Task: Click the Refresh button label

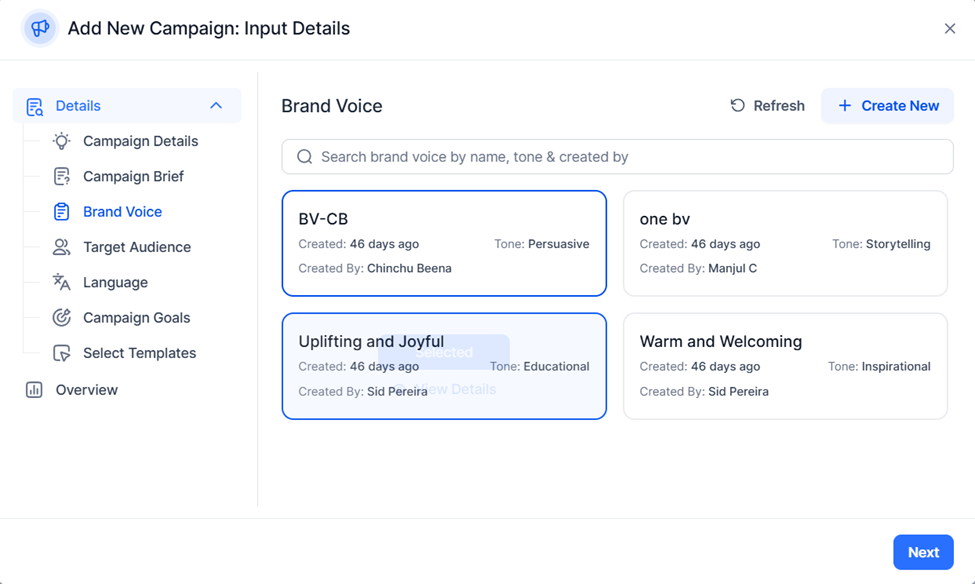Action: point(779,106)
